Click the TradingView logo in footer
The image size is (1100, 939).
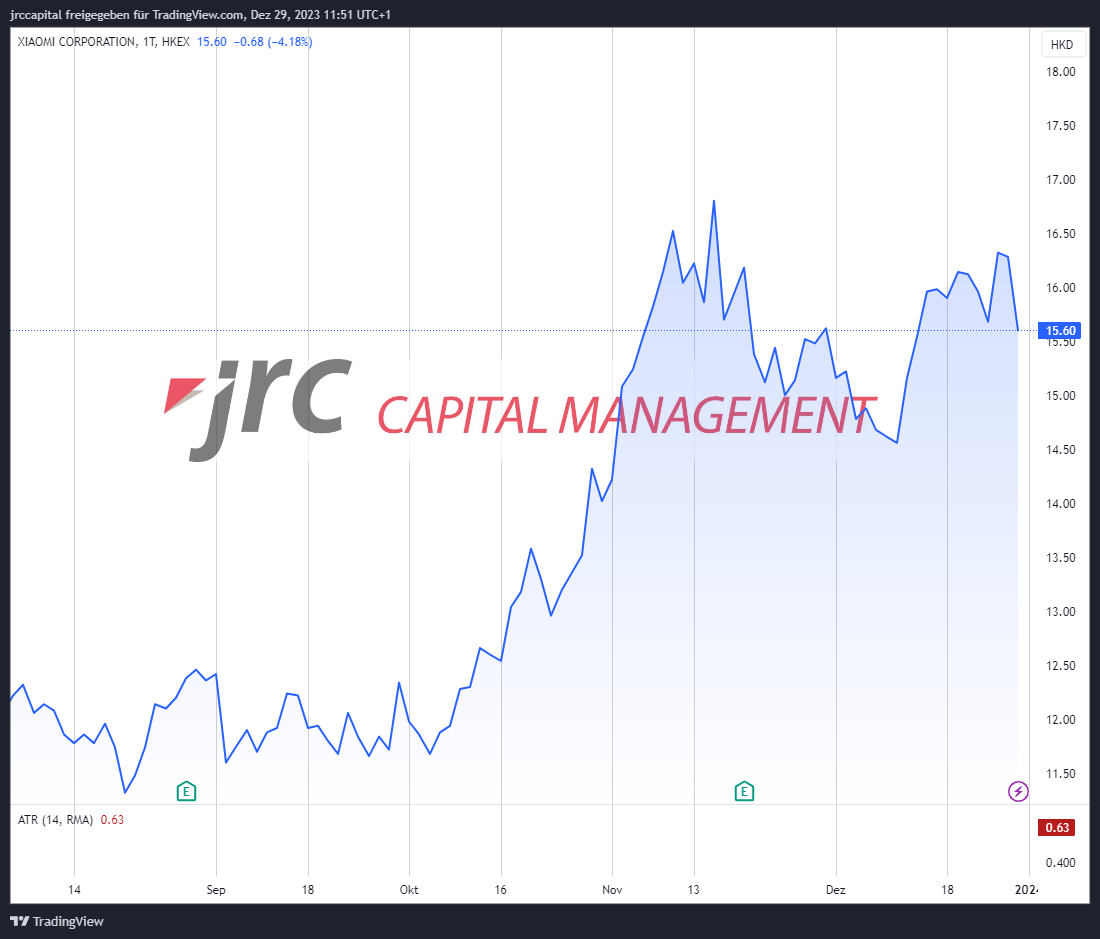coord(58,921)
